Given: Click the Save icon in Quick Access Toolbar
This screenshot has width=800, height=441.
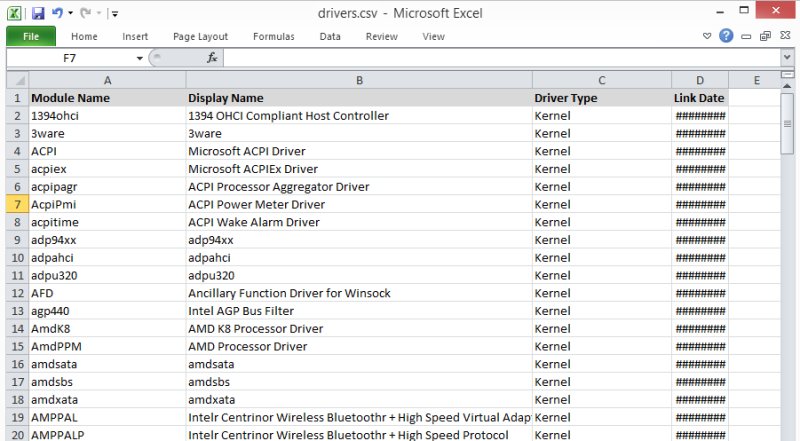Looking at the screenshot, I should point(38,13).
